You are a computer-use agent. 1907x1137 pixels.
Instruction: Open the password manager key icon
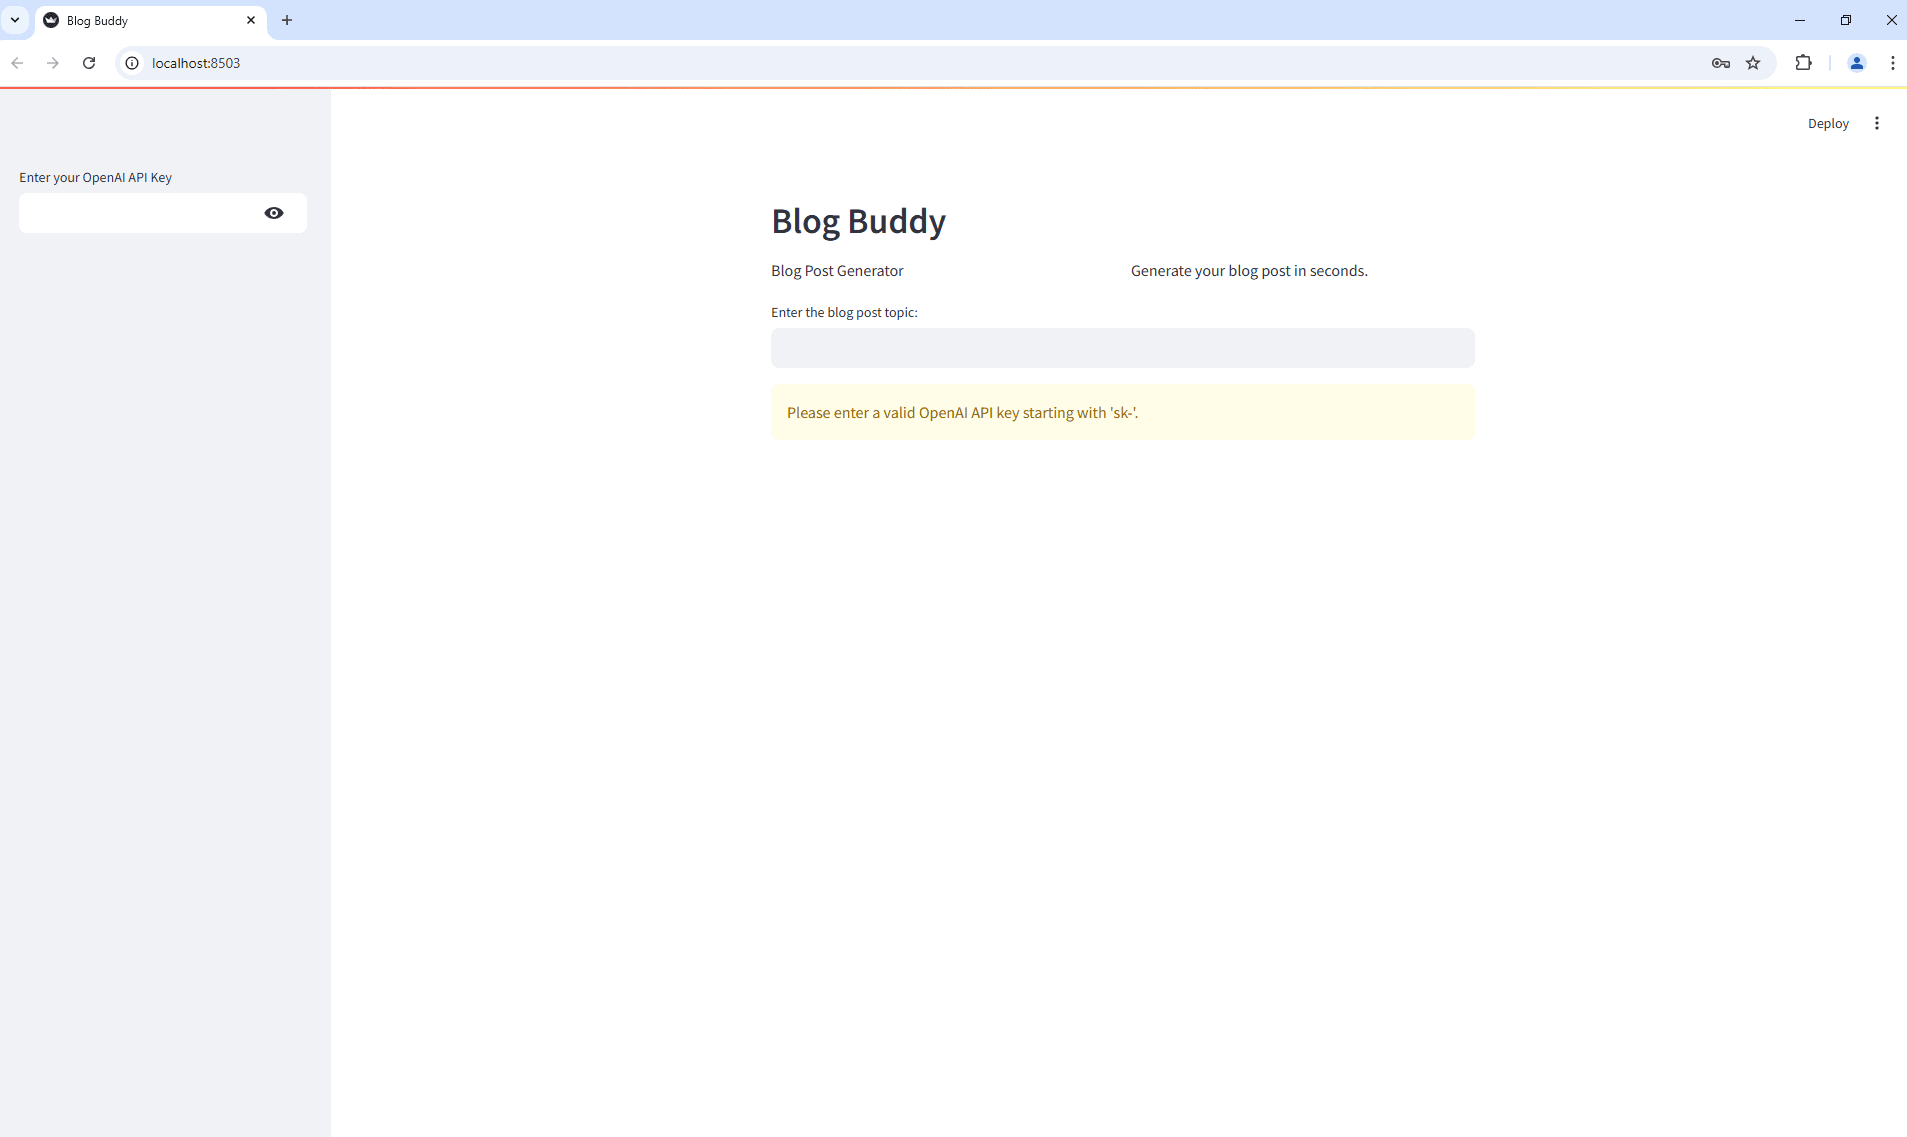[1720, 63]
